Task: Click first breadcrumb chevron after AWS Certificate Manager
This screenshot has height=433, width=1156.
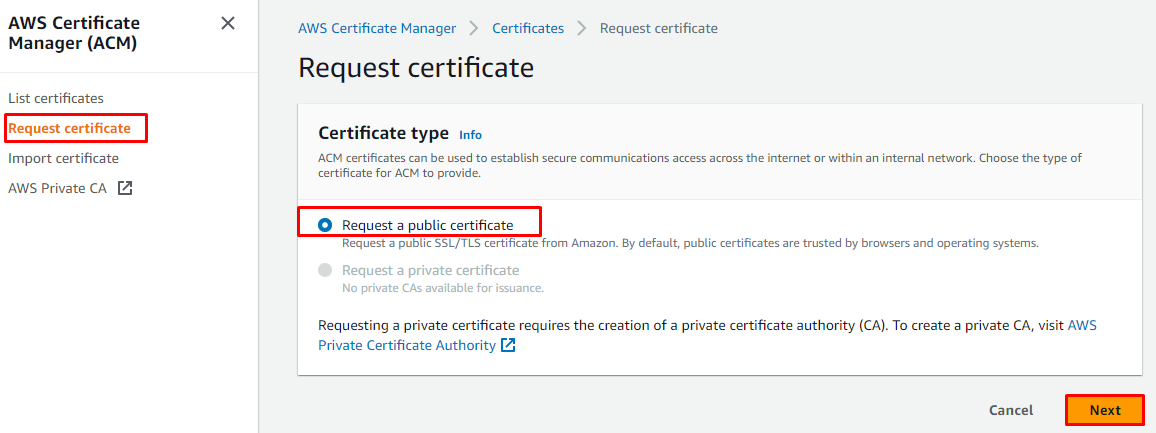Action: point(474,28)
